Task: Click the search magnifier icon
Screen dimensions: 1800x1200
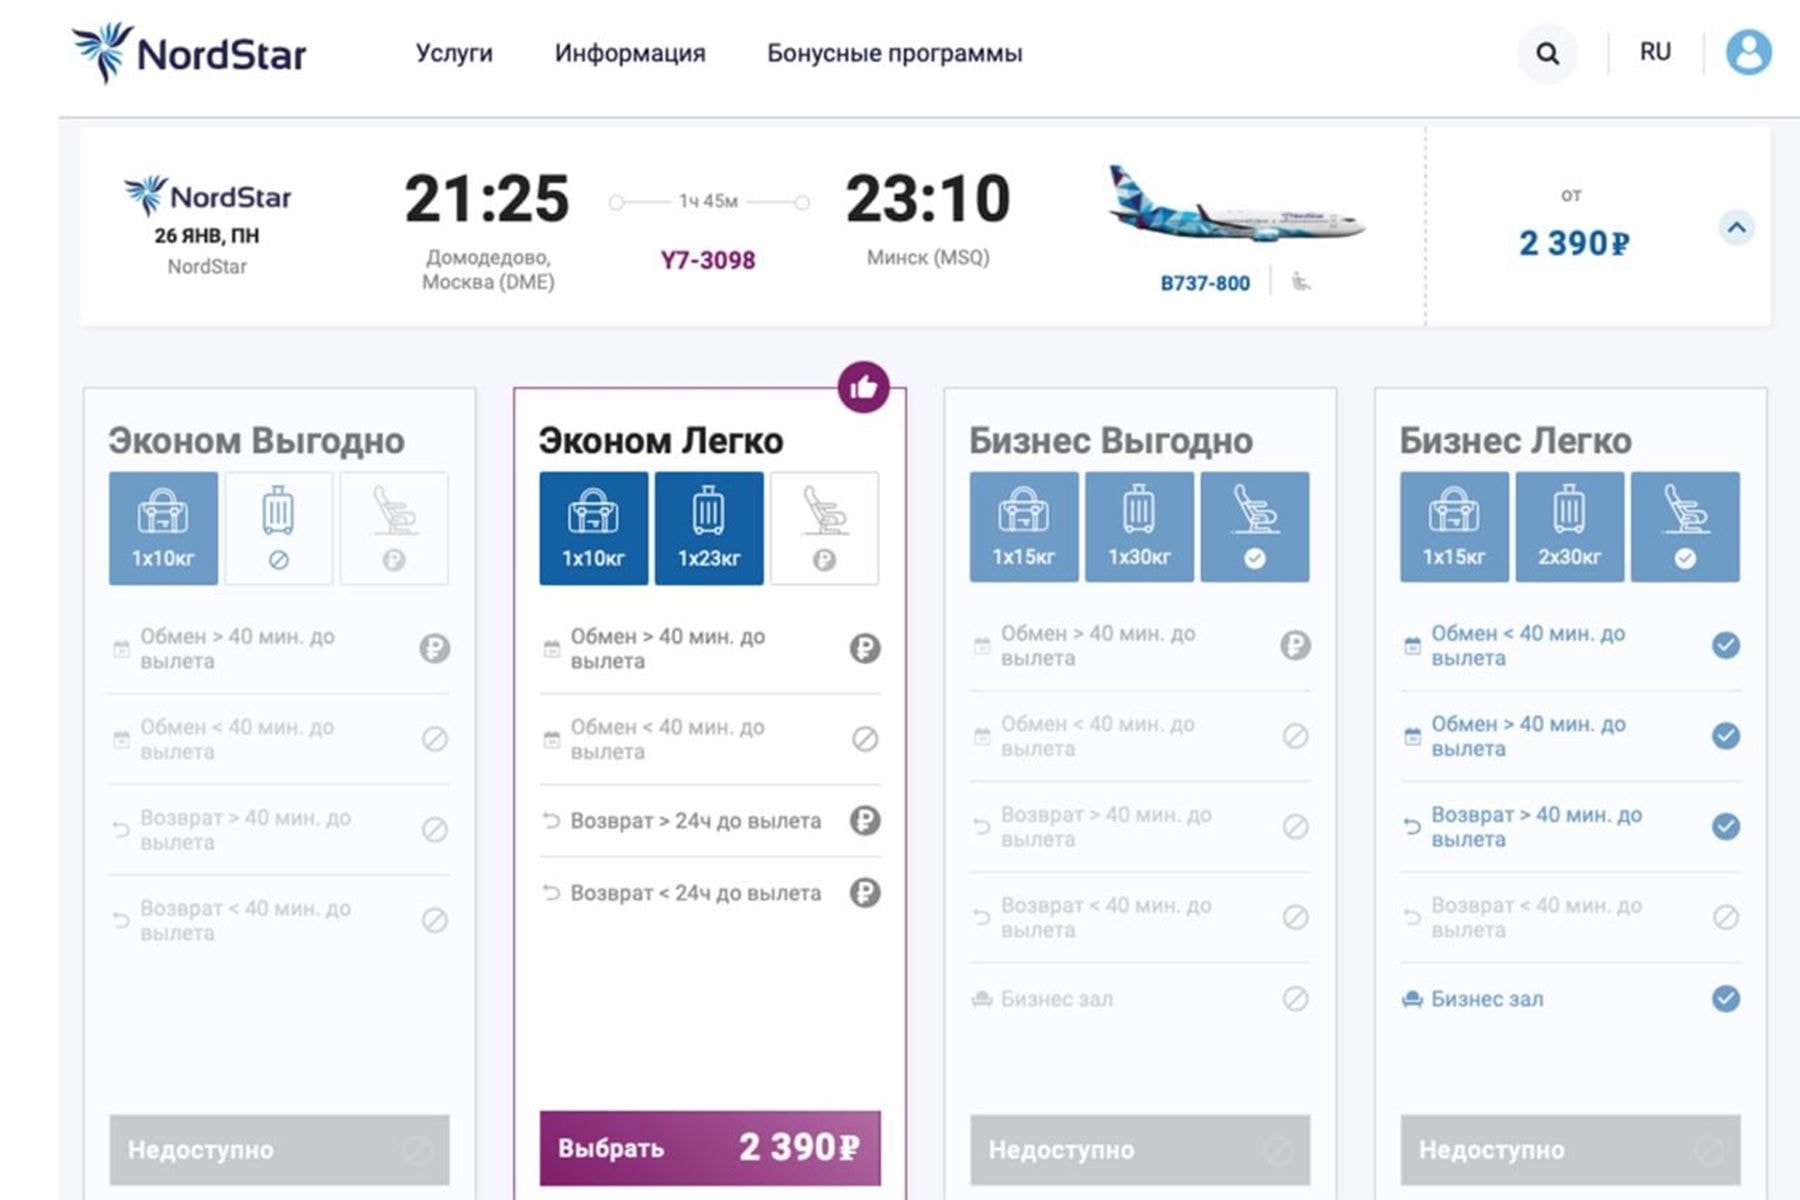Action: (x=1547, y=54)
